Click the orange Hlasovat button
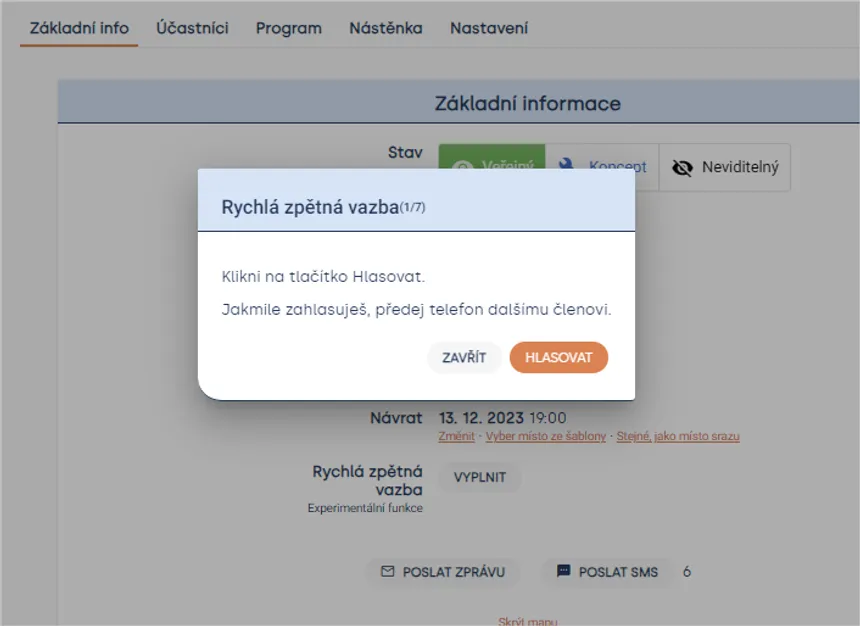 point(558,358)
